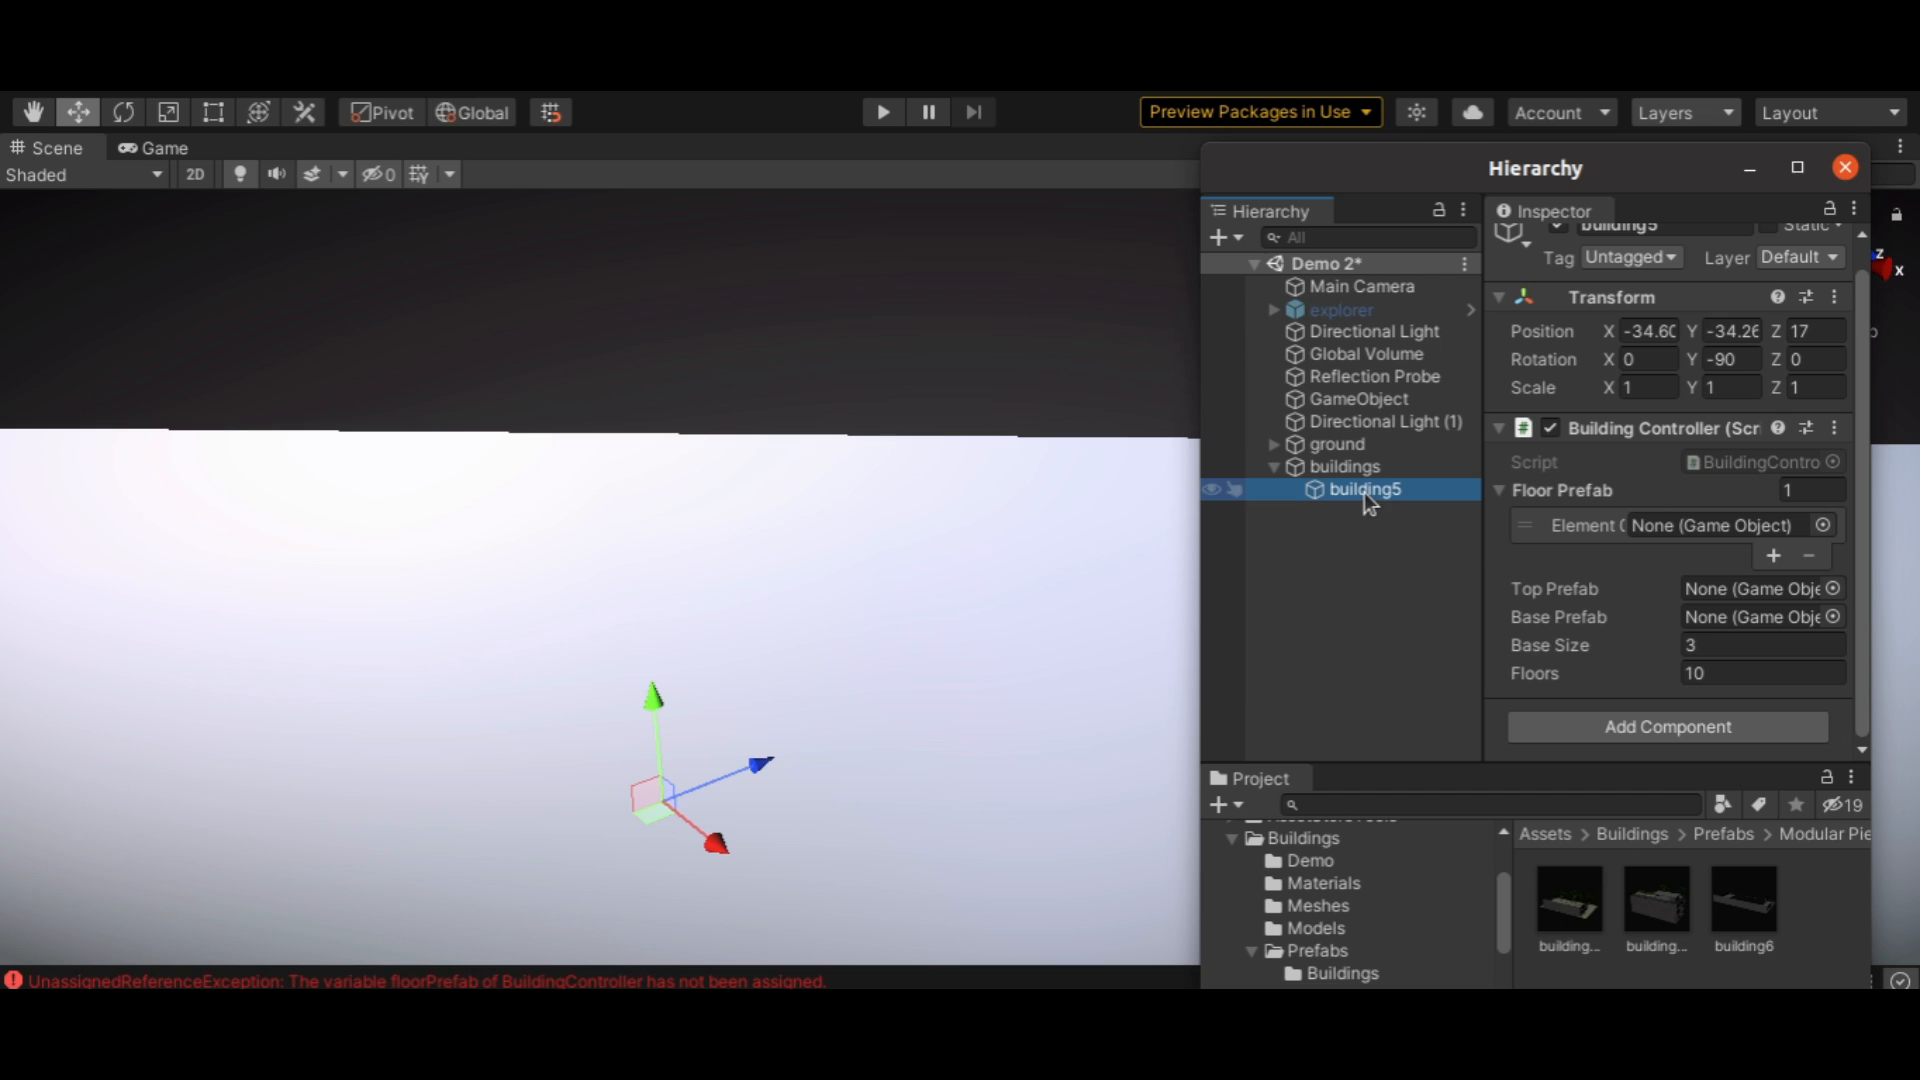Add Floor Prefab element plus

point(1773,555)
